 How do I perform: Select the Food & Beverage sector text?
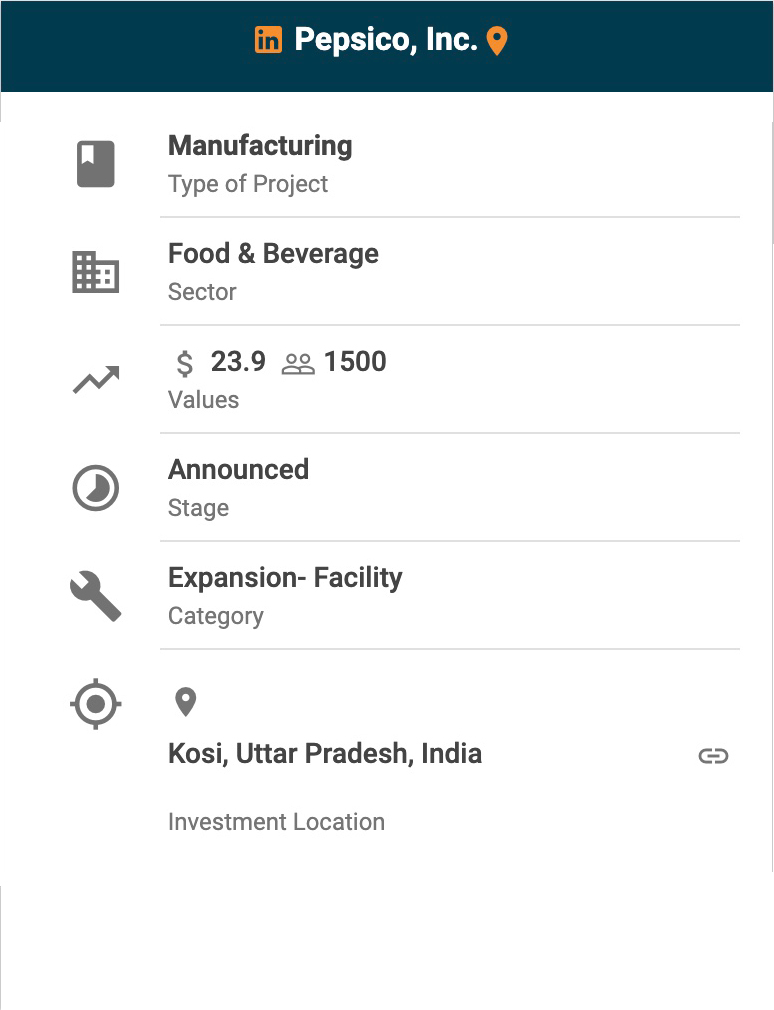pyautogui.click(x=273, y=254)
